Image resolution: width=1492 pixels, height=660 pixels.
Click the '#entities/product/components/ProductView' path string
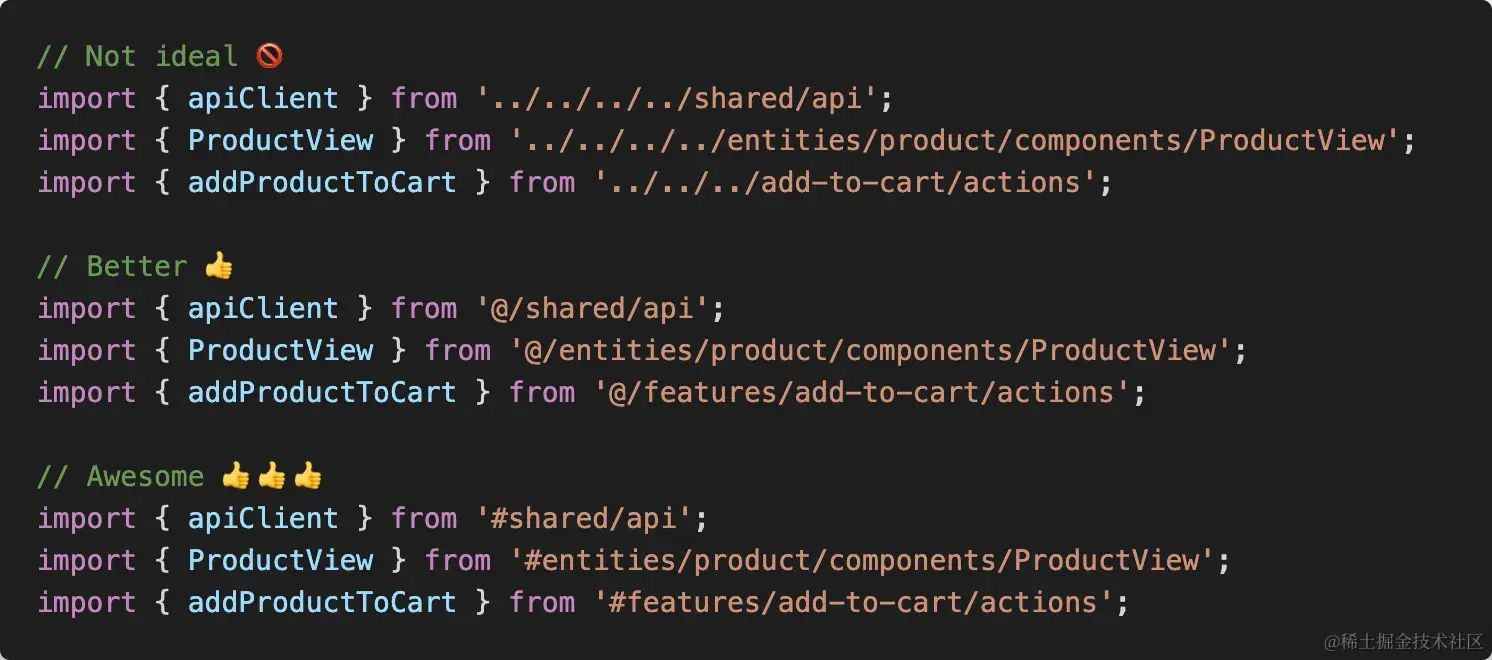tap(862, 560)
